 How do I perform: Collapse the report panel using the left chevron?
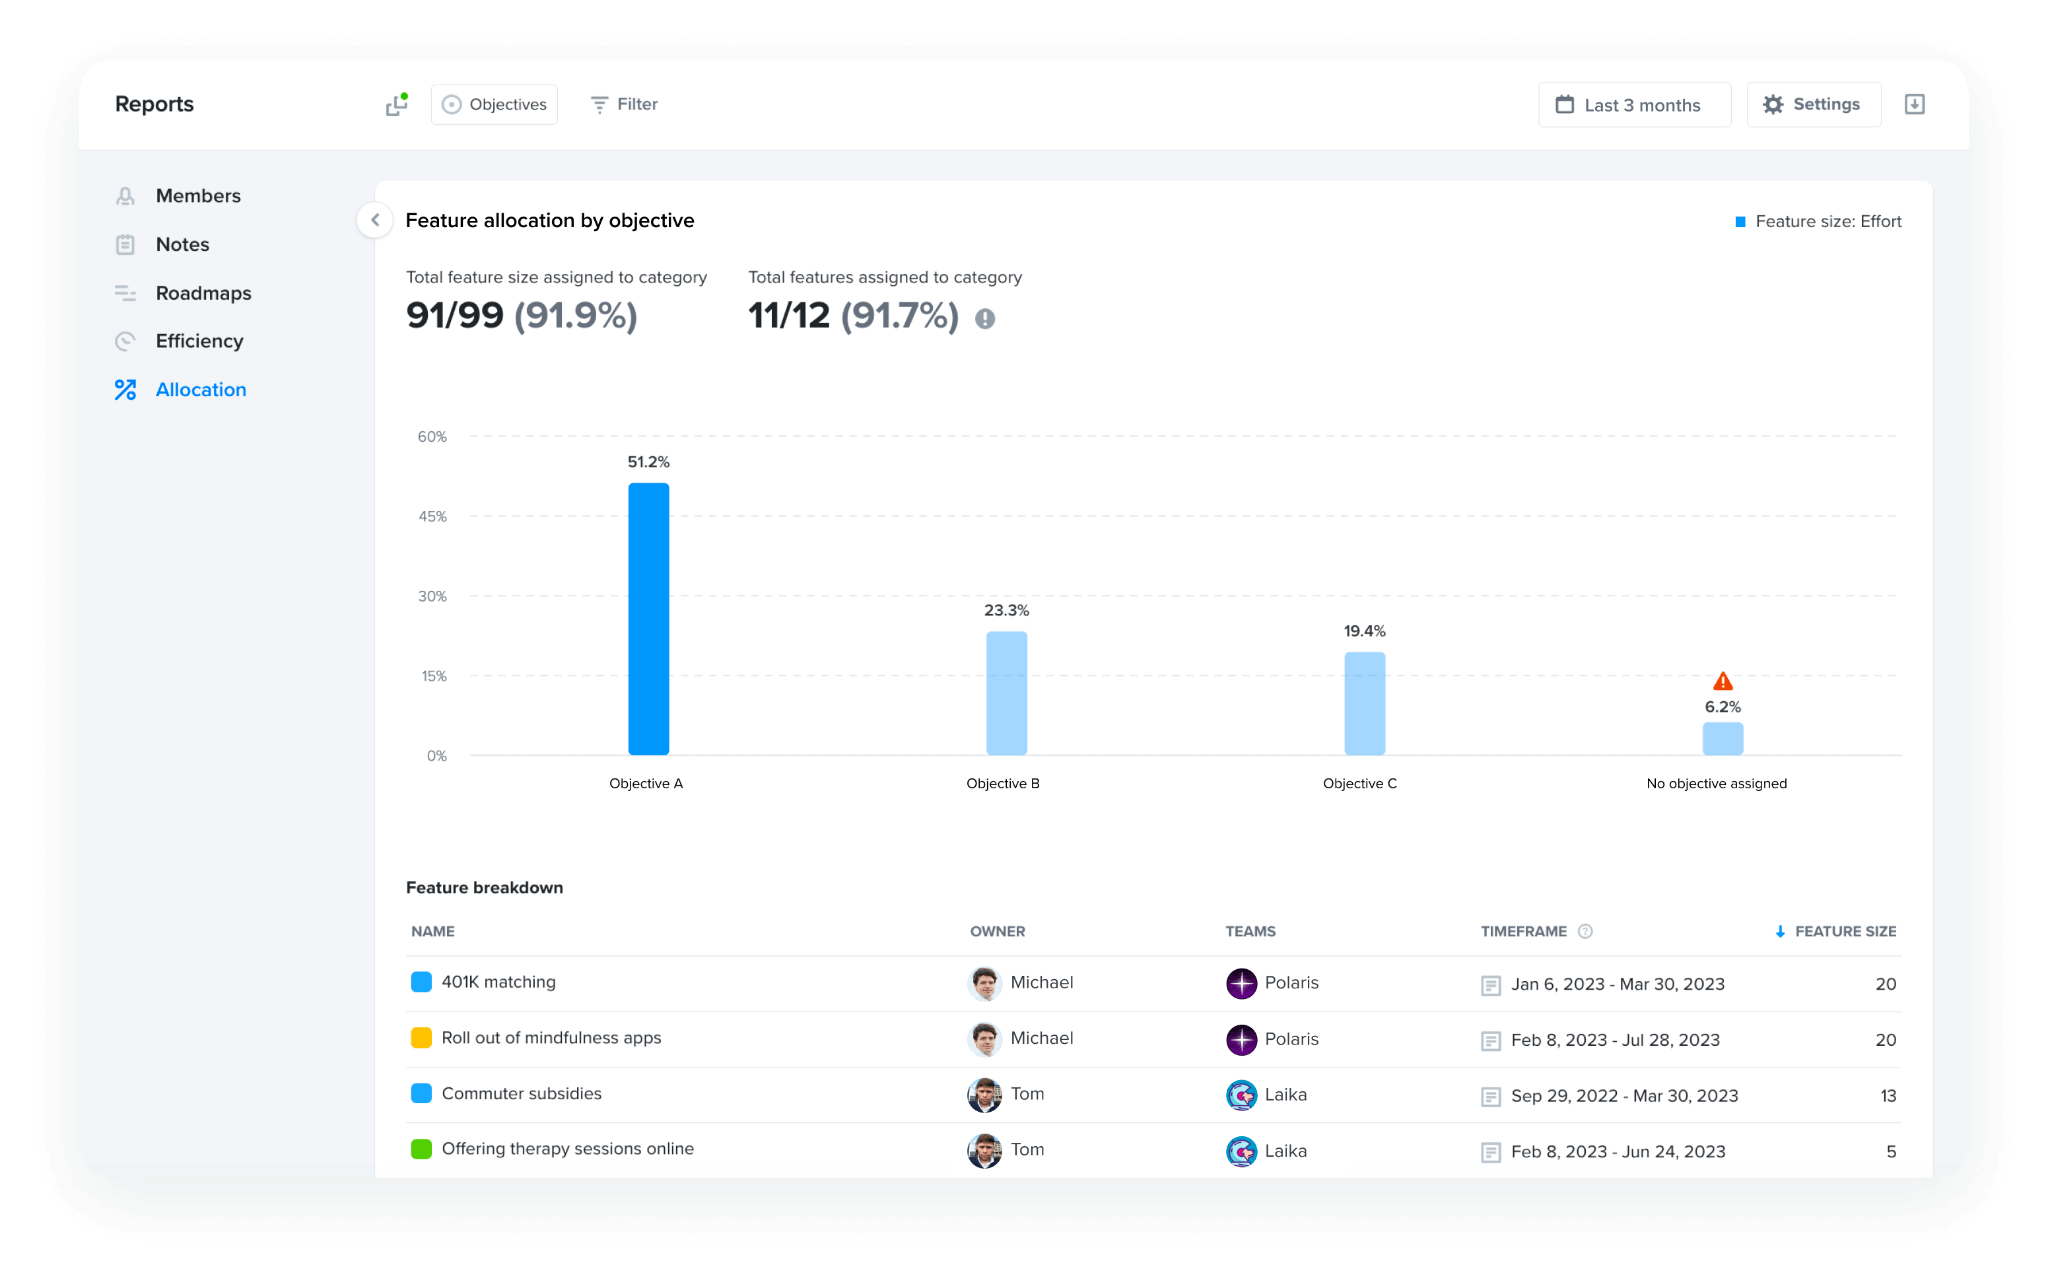coord(374,220)
